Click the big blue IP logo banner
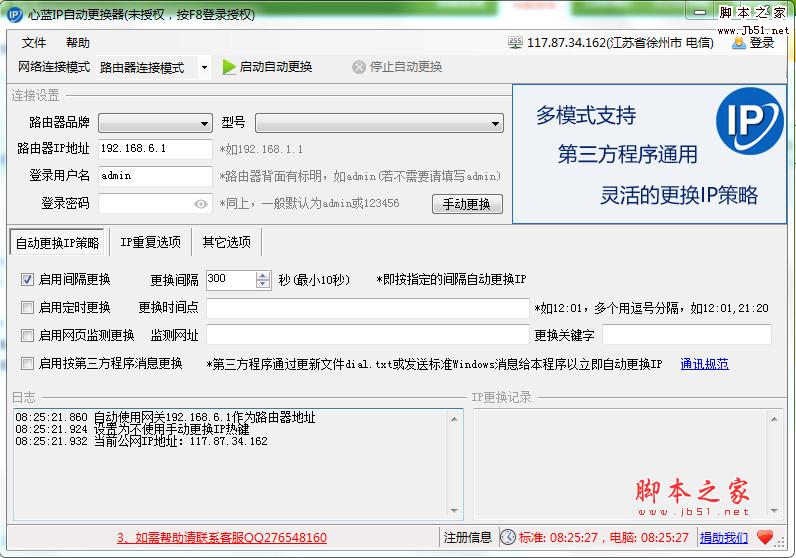 749,121
